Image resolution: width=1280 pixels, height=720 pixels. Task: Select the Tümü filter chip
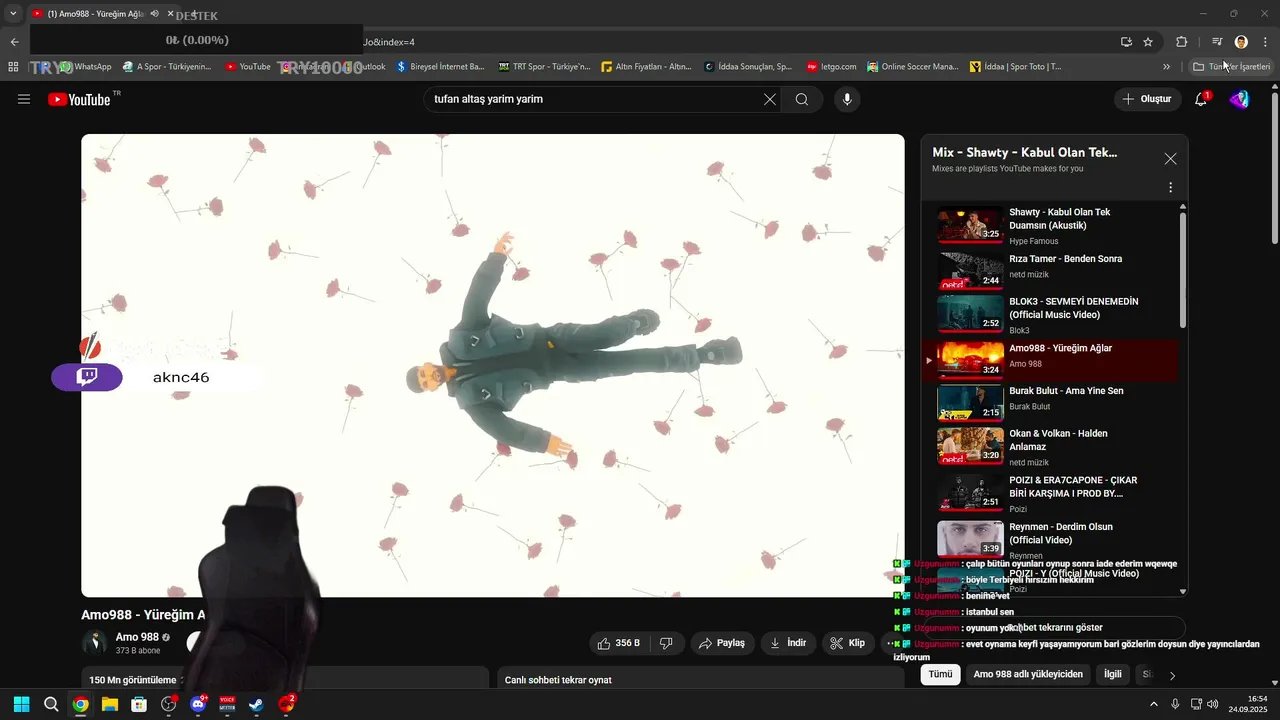[x=940, y=674]
